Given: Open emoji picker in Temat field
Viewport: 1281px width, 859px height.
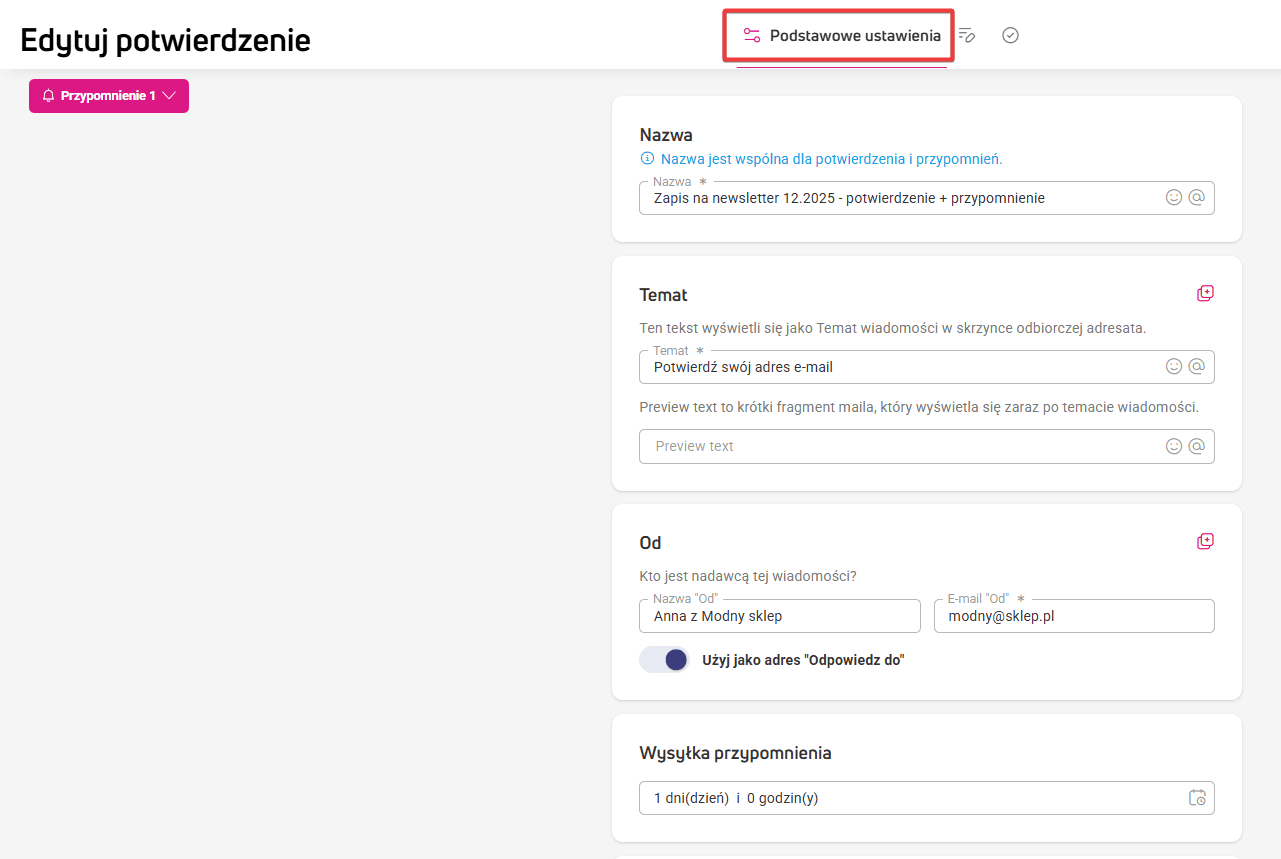Looking at the screenshot, I should pos(1174,367).
